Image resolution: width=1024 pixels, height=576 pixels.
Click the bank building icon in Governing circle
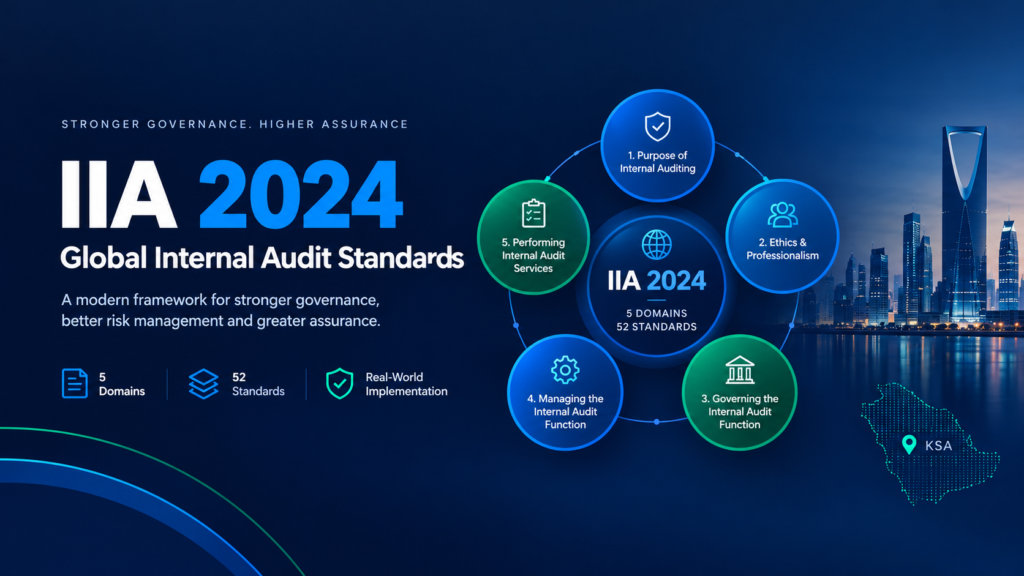739,370
